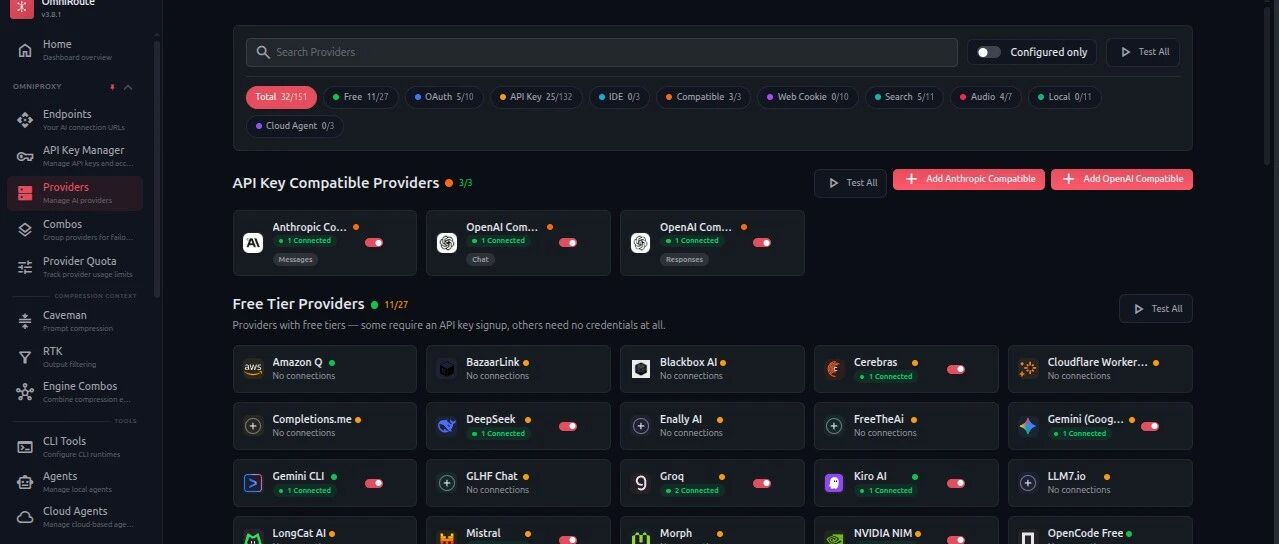Filter by Audio 4/7 providers

click(x=986, y=97)
